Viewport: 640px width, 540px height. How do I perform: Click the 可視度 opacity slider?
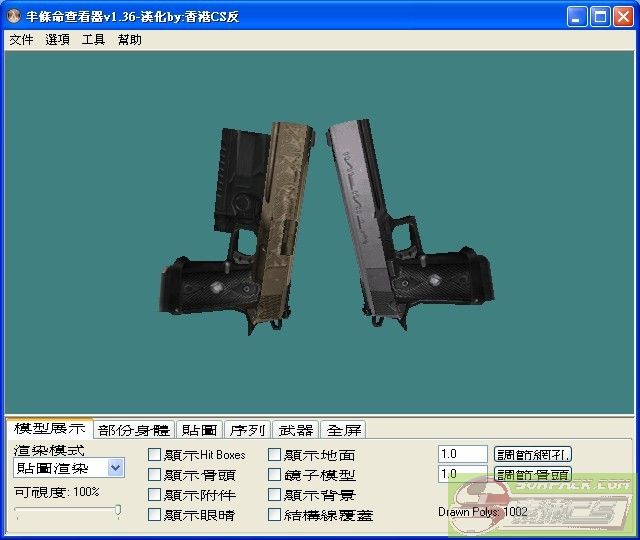(68, 512)
